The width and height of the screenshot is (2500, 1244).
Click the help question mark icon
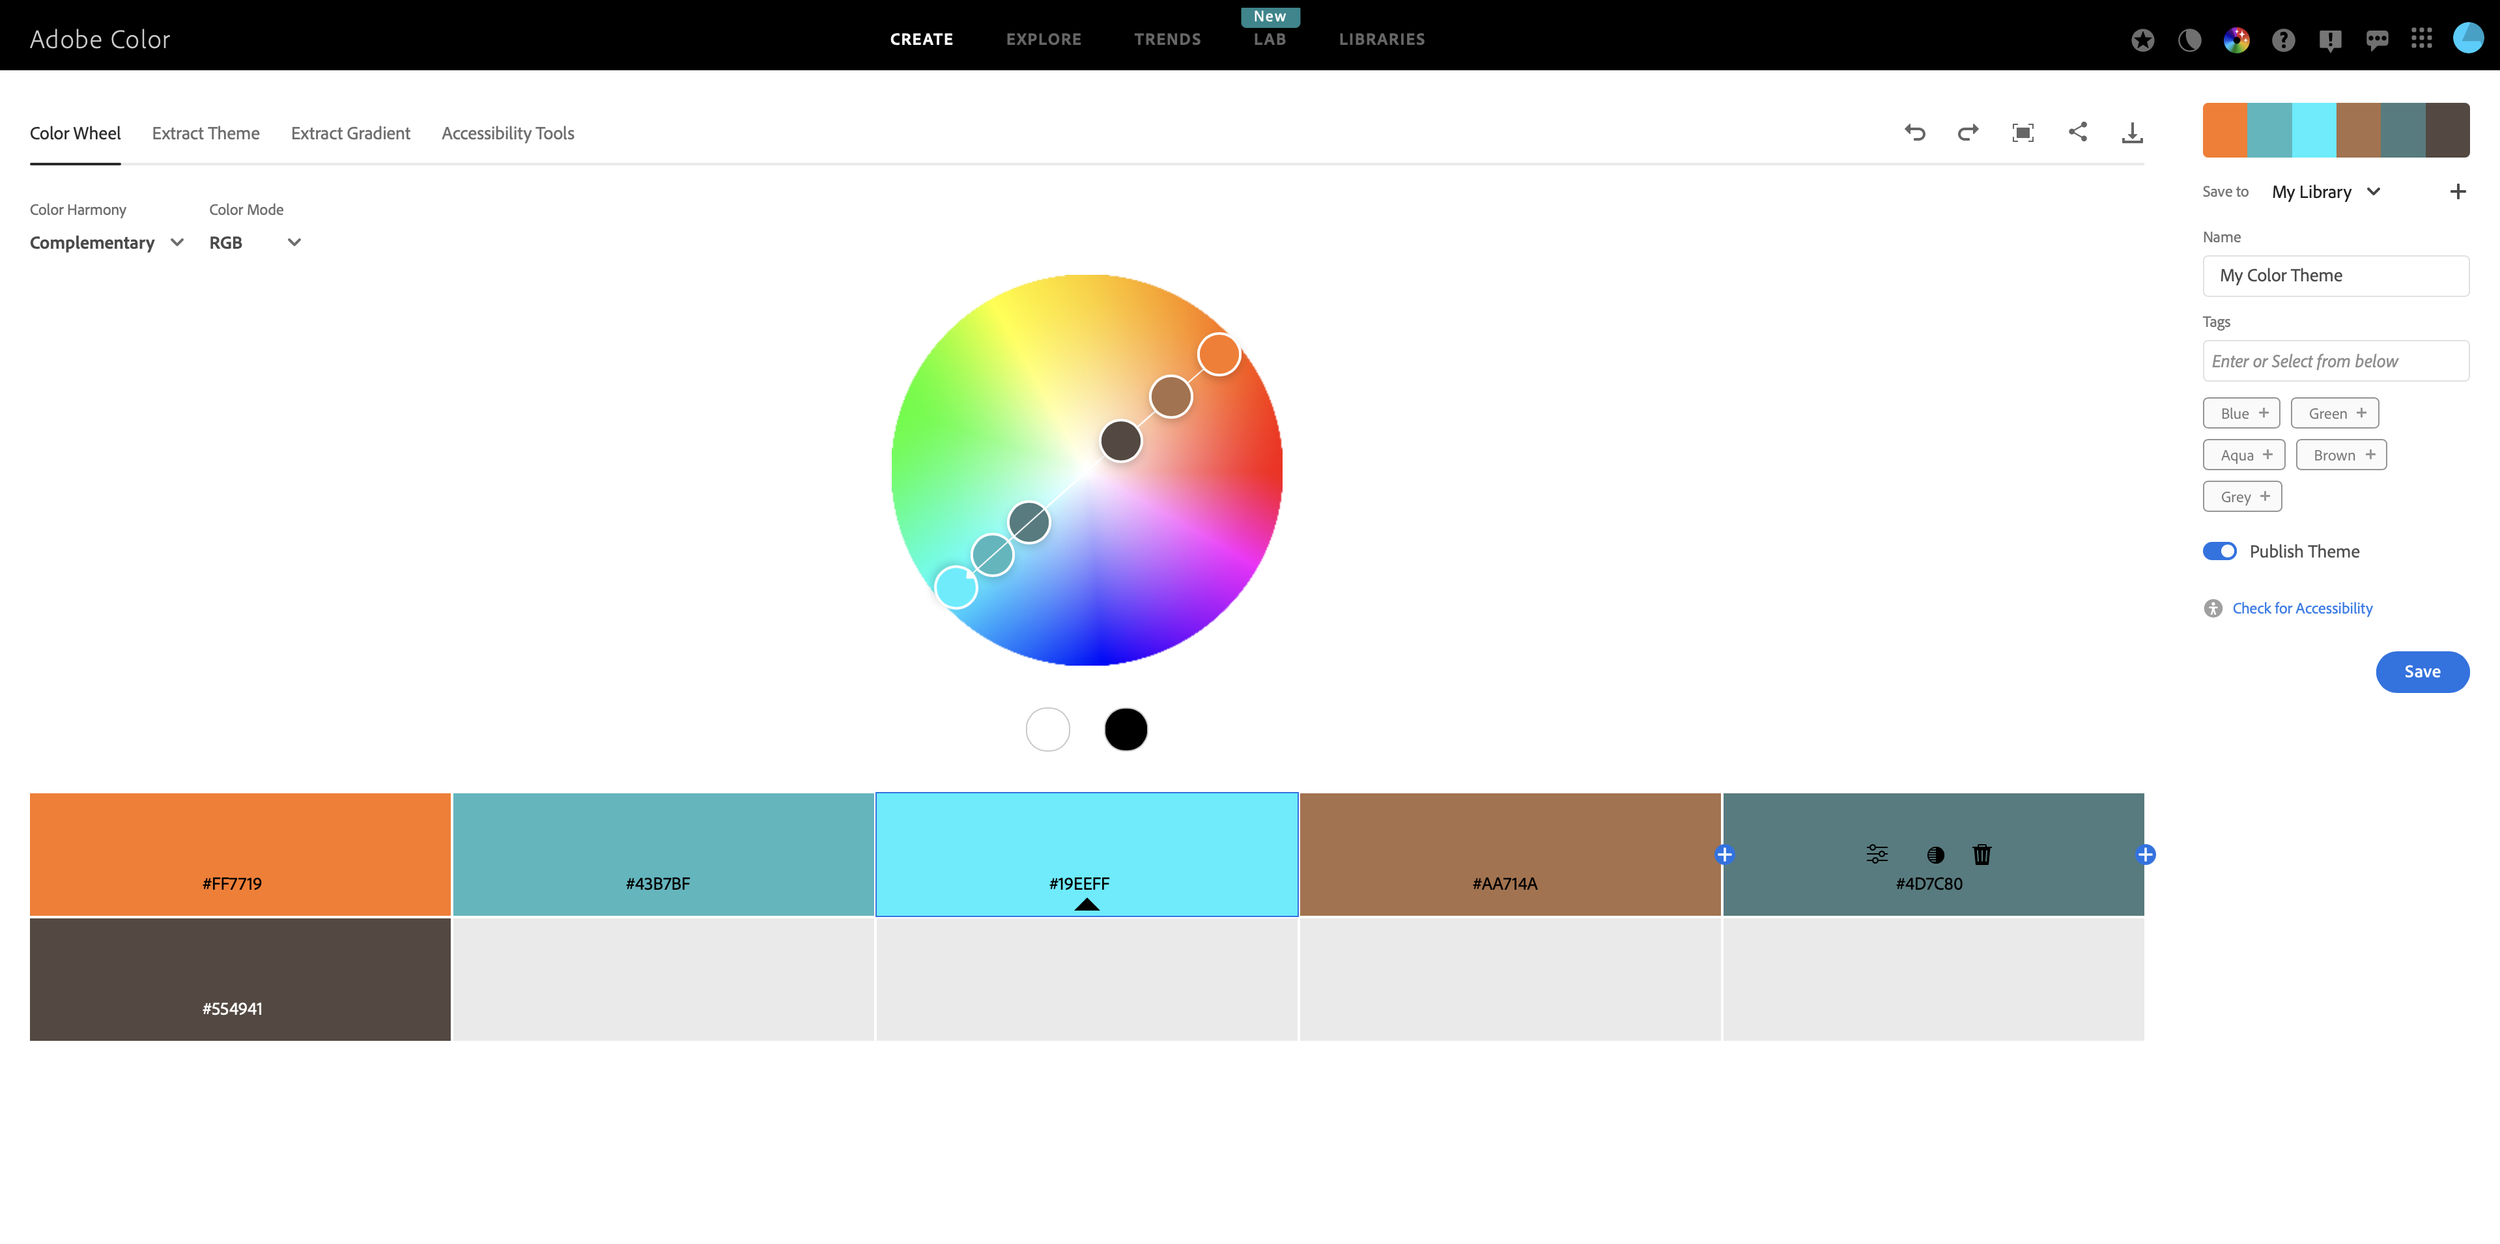[x=2283, y=40]
